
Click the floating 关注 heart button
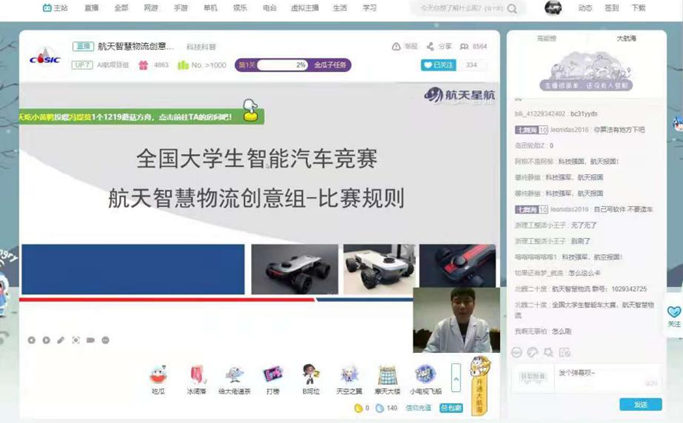[674, 316]
